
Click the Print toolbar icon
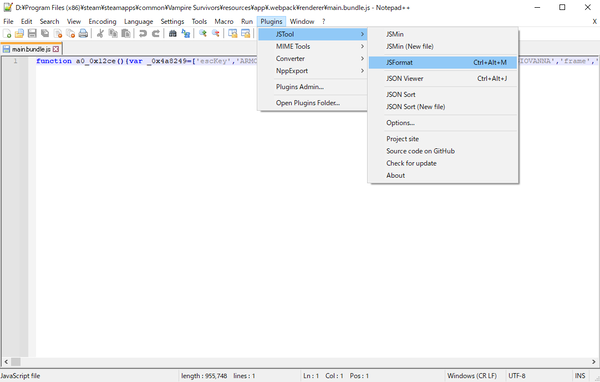tap(83, 34)
